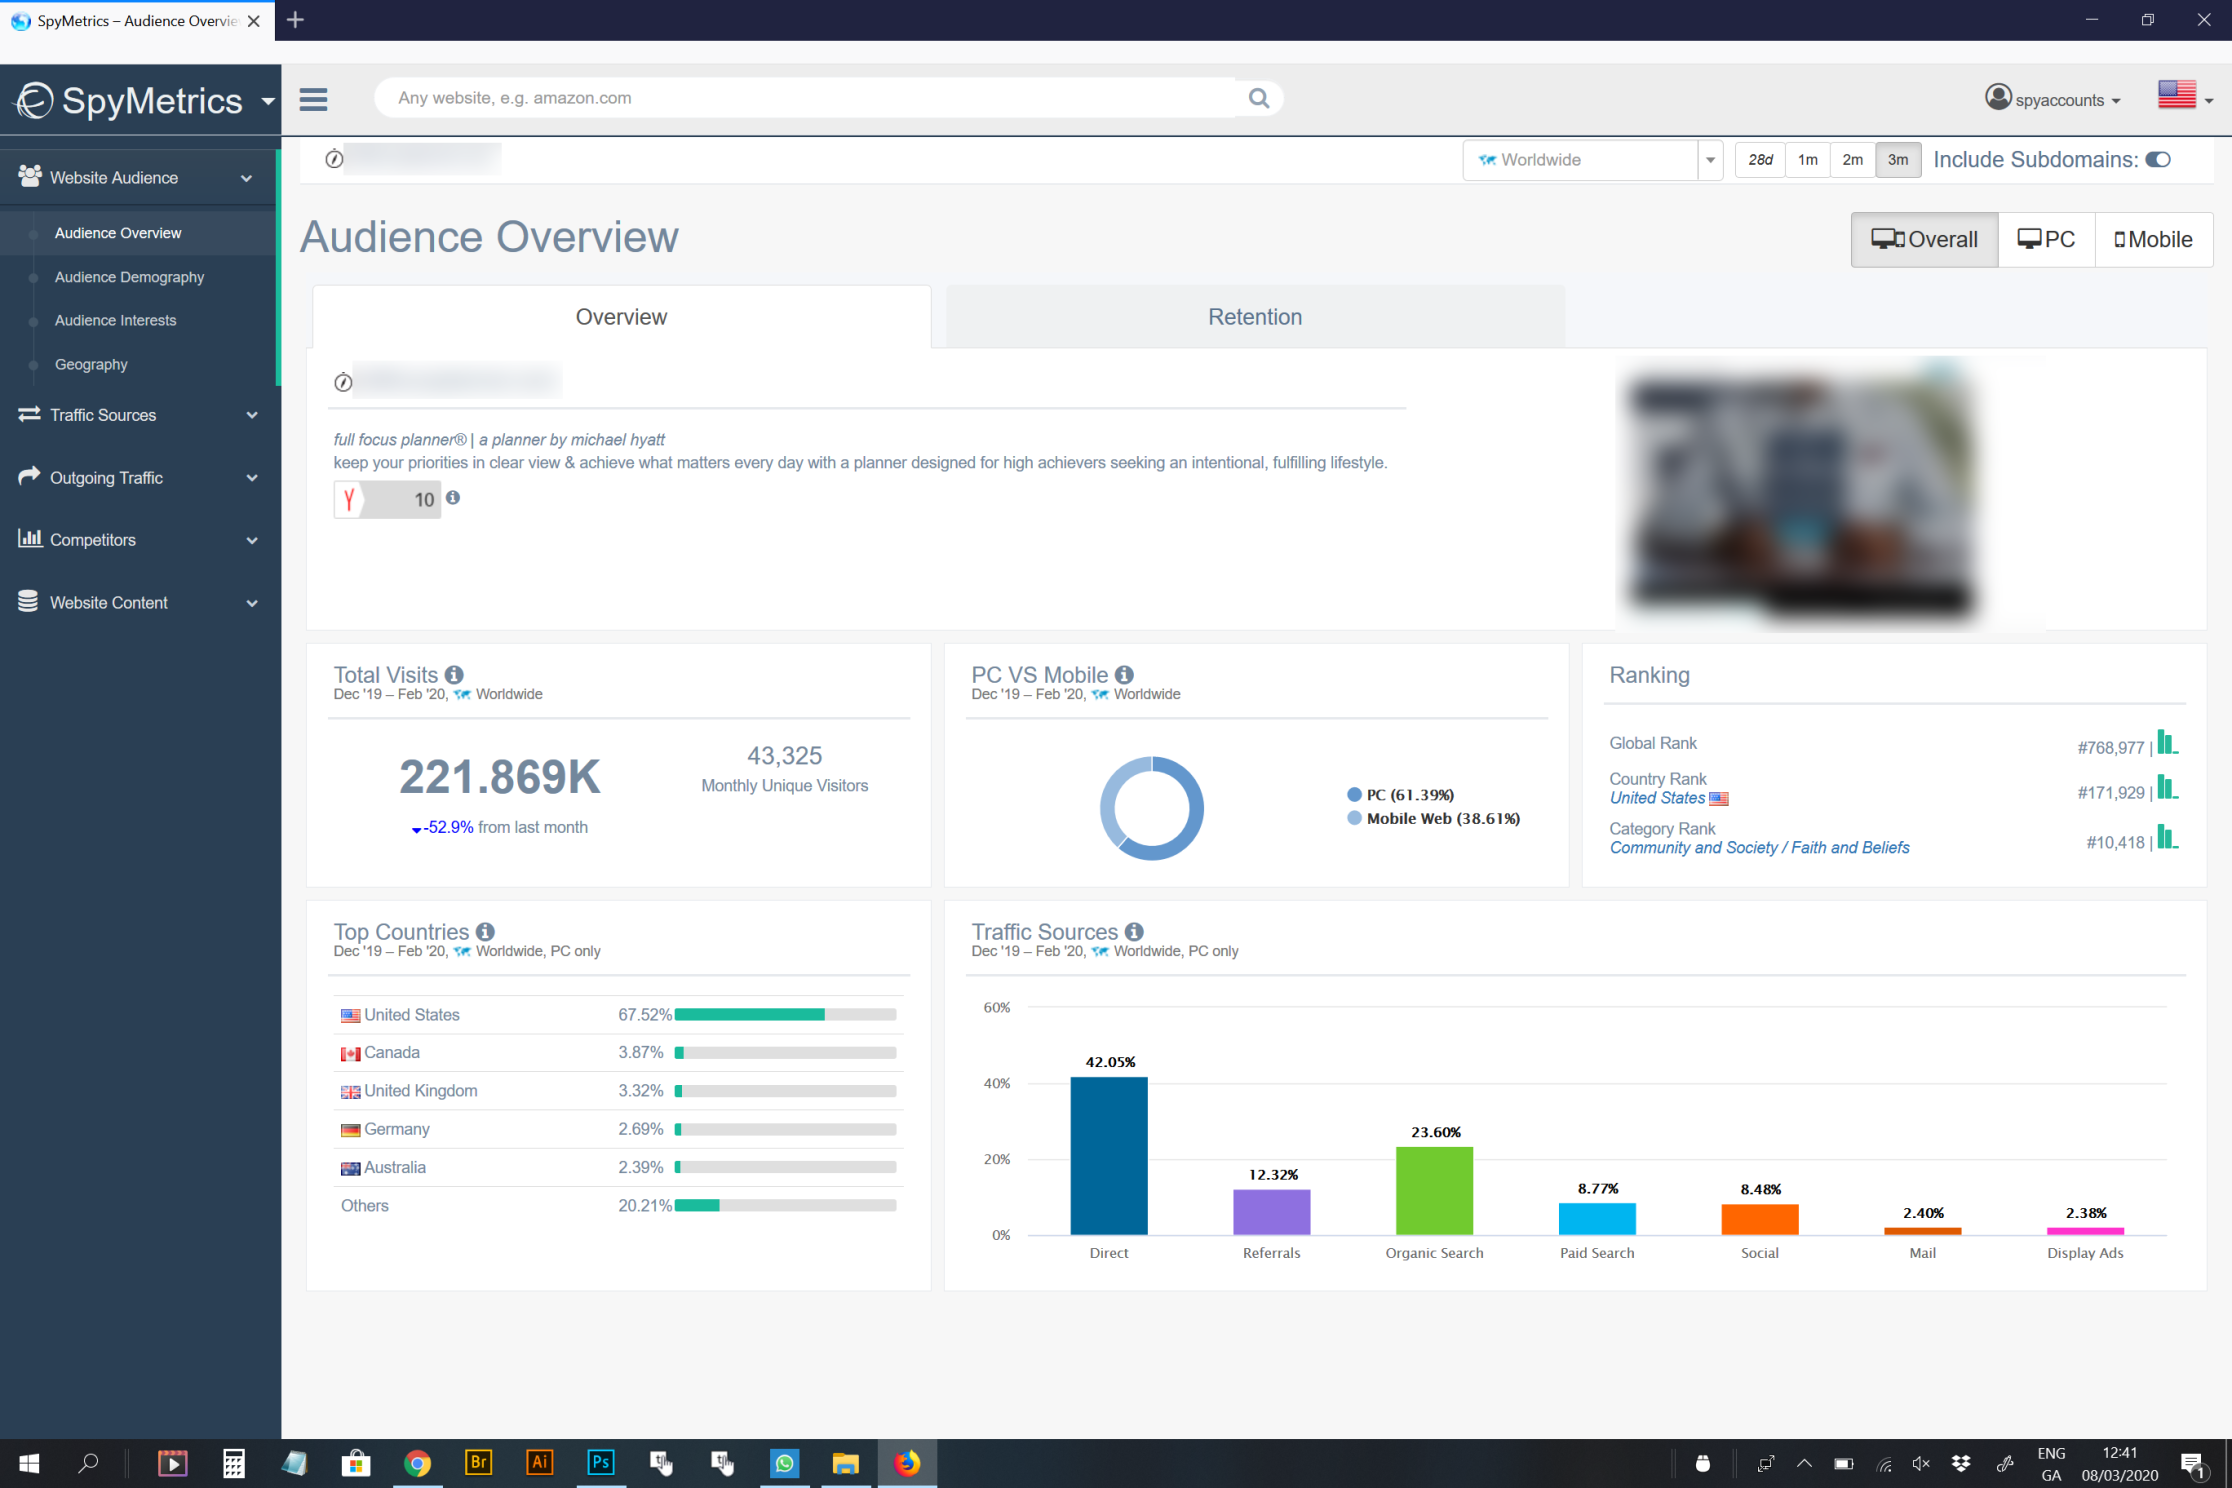The image size is (2232, 1488).
Task: Toggle the PC legend entry in donut chart
Action: [x=1401, y=795]
